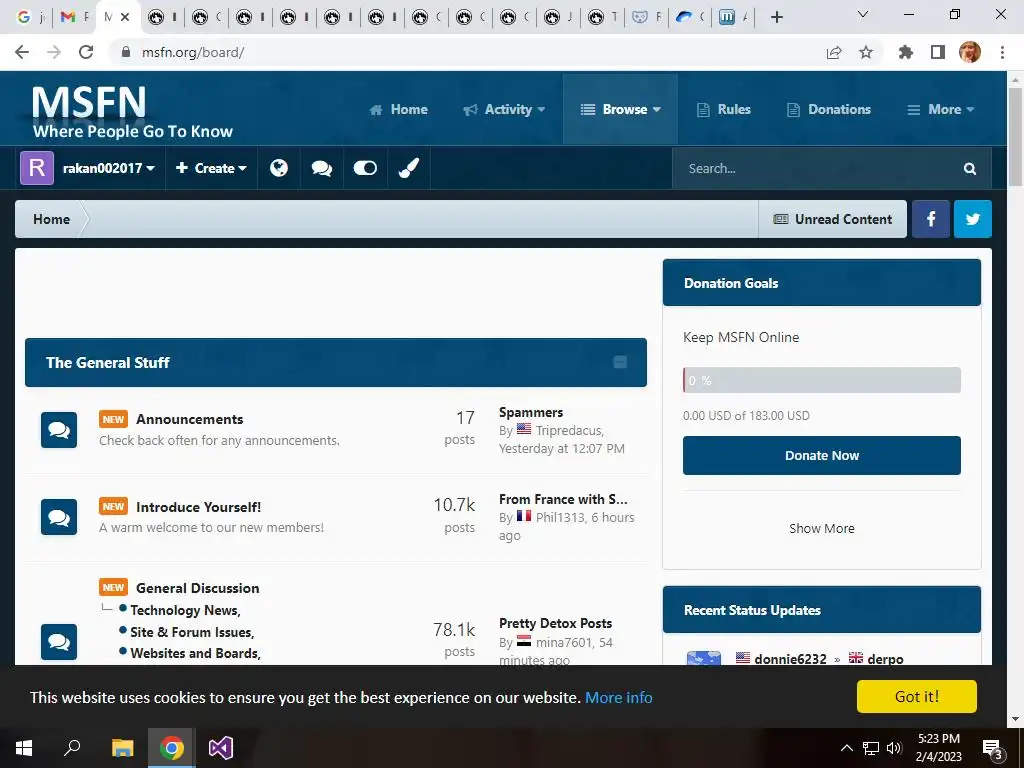Open the Windows Start menu
Screen dimensions: 1024x768
24,748
